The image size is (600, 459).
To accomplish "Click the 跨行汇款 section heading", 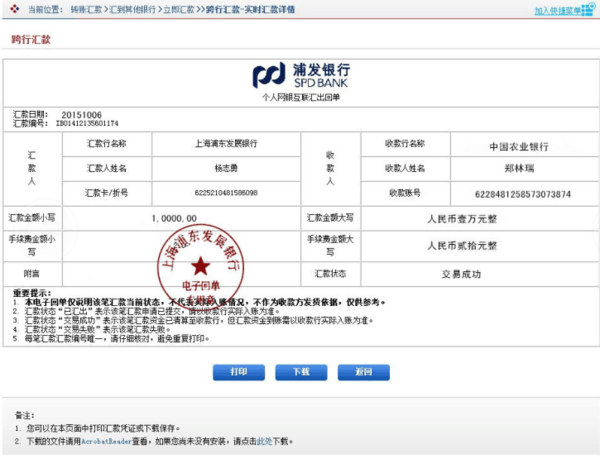I will [x=31, y=39].
